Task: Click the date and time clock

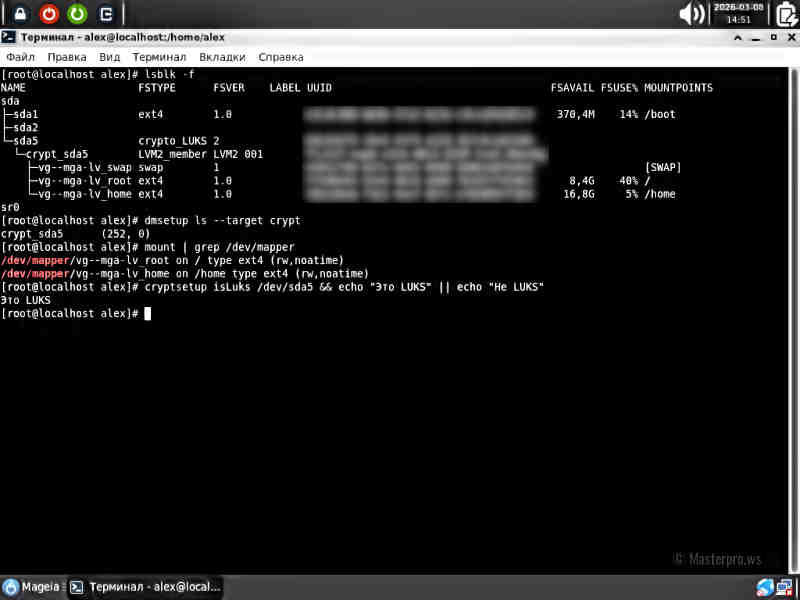Action: click(x=738, y=13)
